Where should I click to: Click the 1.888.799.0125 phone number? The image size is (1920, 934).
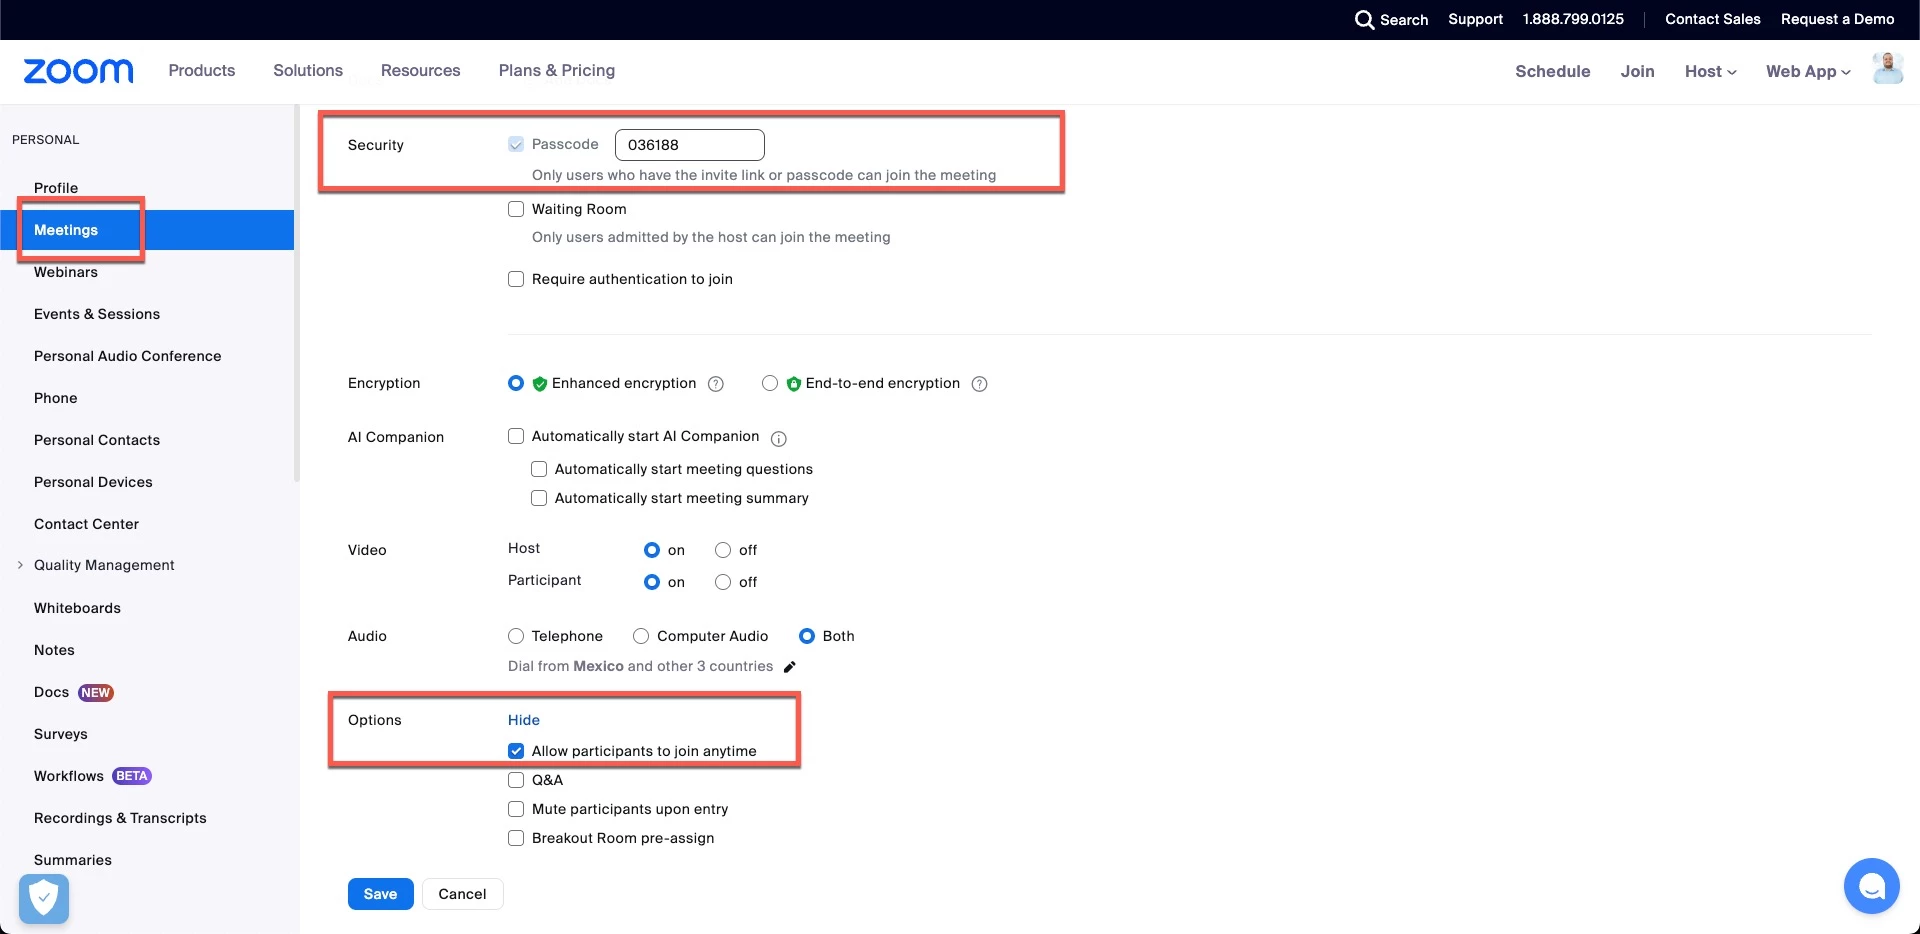1574,19
